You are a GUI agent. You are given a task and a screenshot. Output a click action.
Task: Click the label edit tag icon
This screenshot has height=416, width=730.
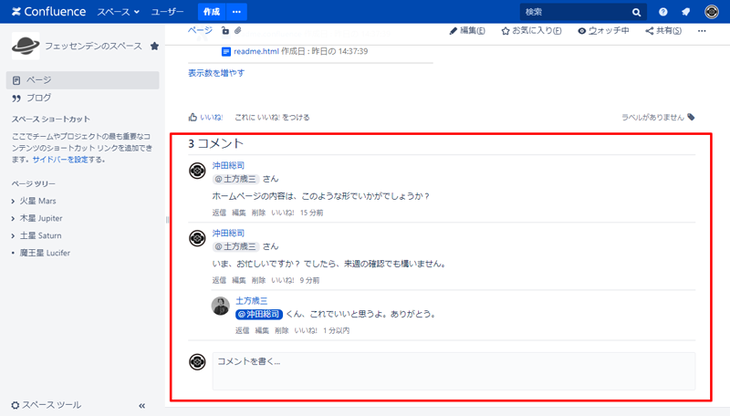click(x=691, y=117)
